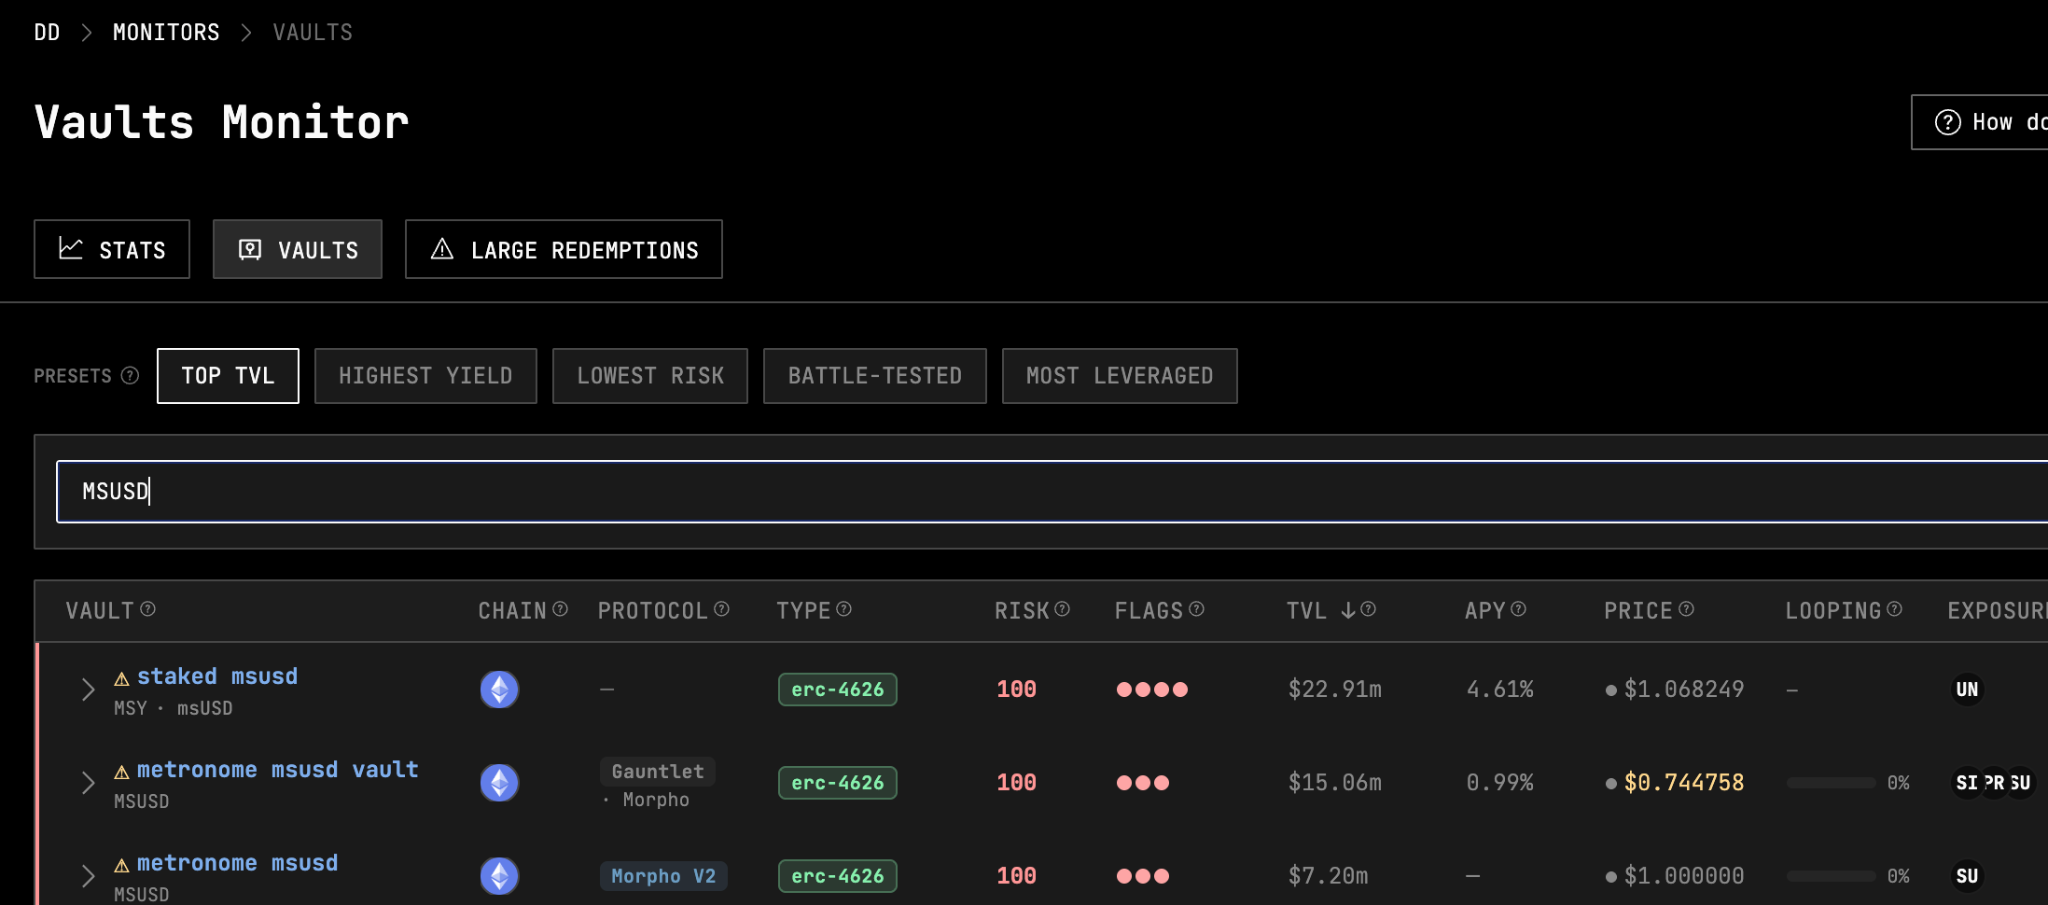Click the $15.06m TVL value
Screen dimensions: 2048x905
click(x=1335, y=783)
